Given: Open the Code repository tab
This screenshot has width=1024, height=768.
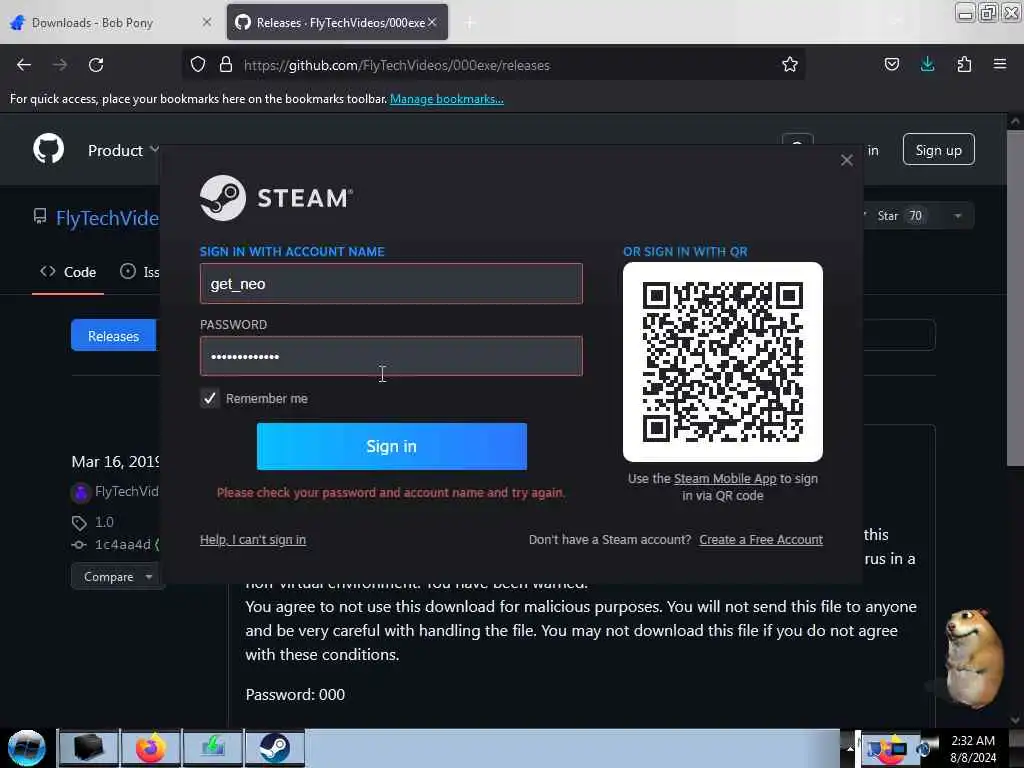Looking at the screenshot, I should 68,272.
